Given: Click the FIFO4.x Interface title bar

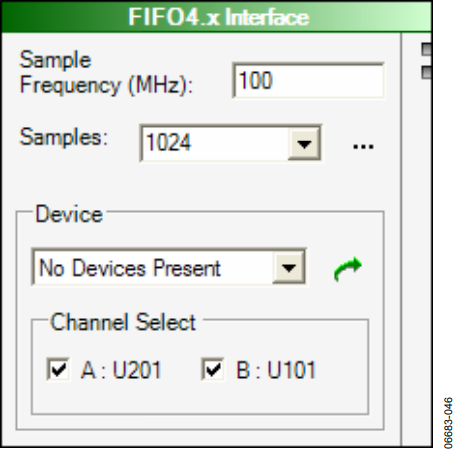Looking at the screenshot, I should 217,17.
